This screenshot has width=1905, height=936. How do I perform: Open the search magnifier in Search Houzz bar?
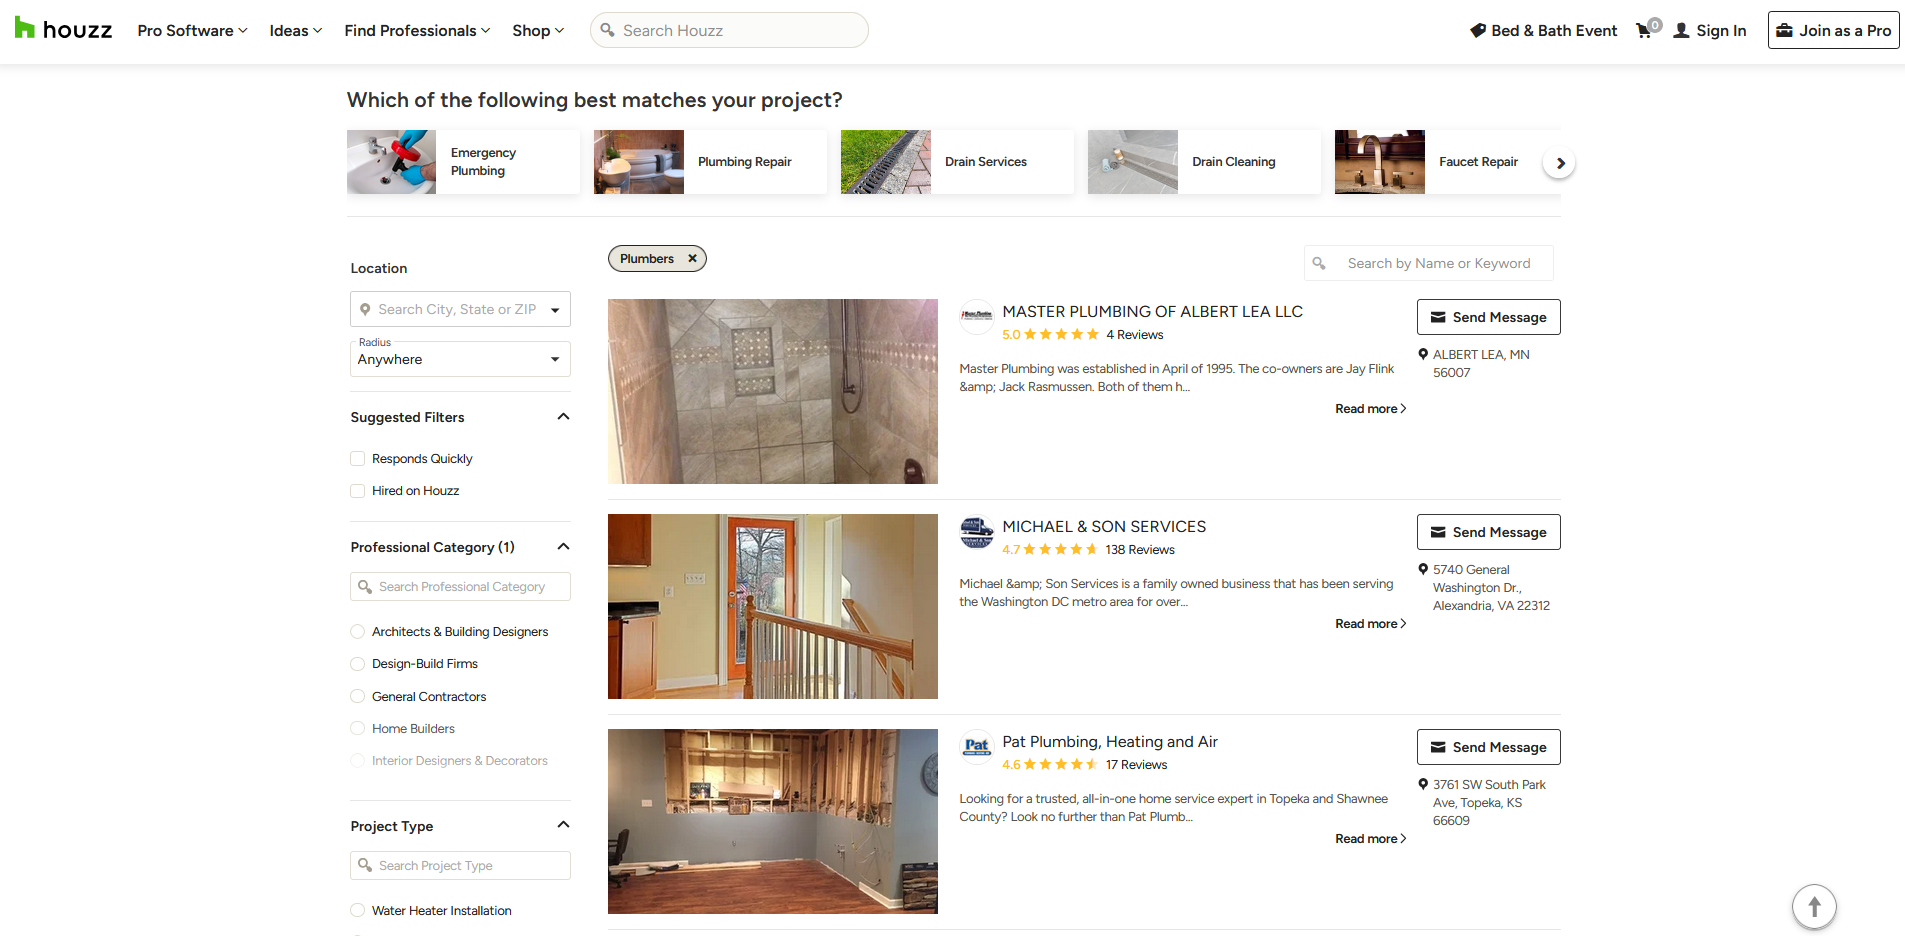[x=607, y=30]
